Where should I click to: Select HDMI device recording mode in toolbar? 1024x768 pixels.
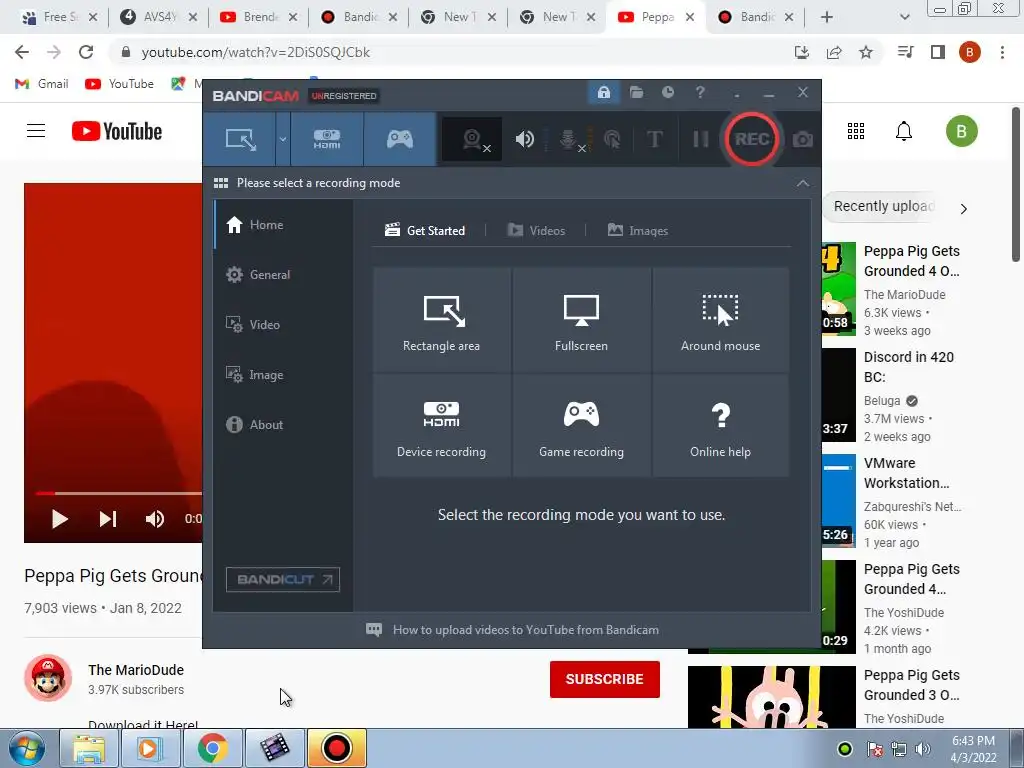tap(327, 139)
